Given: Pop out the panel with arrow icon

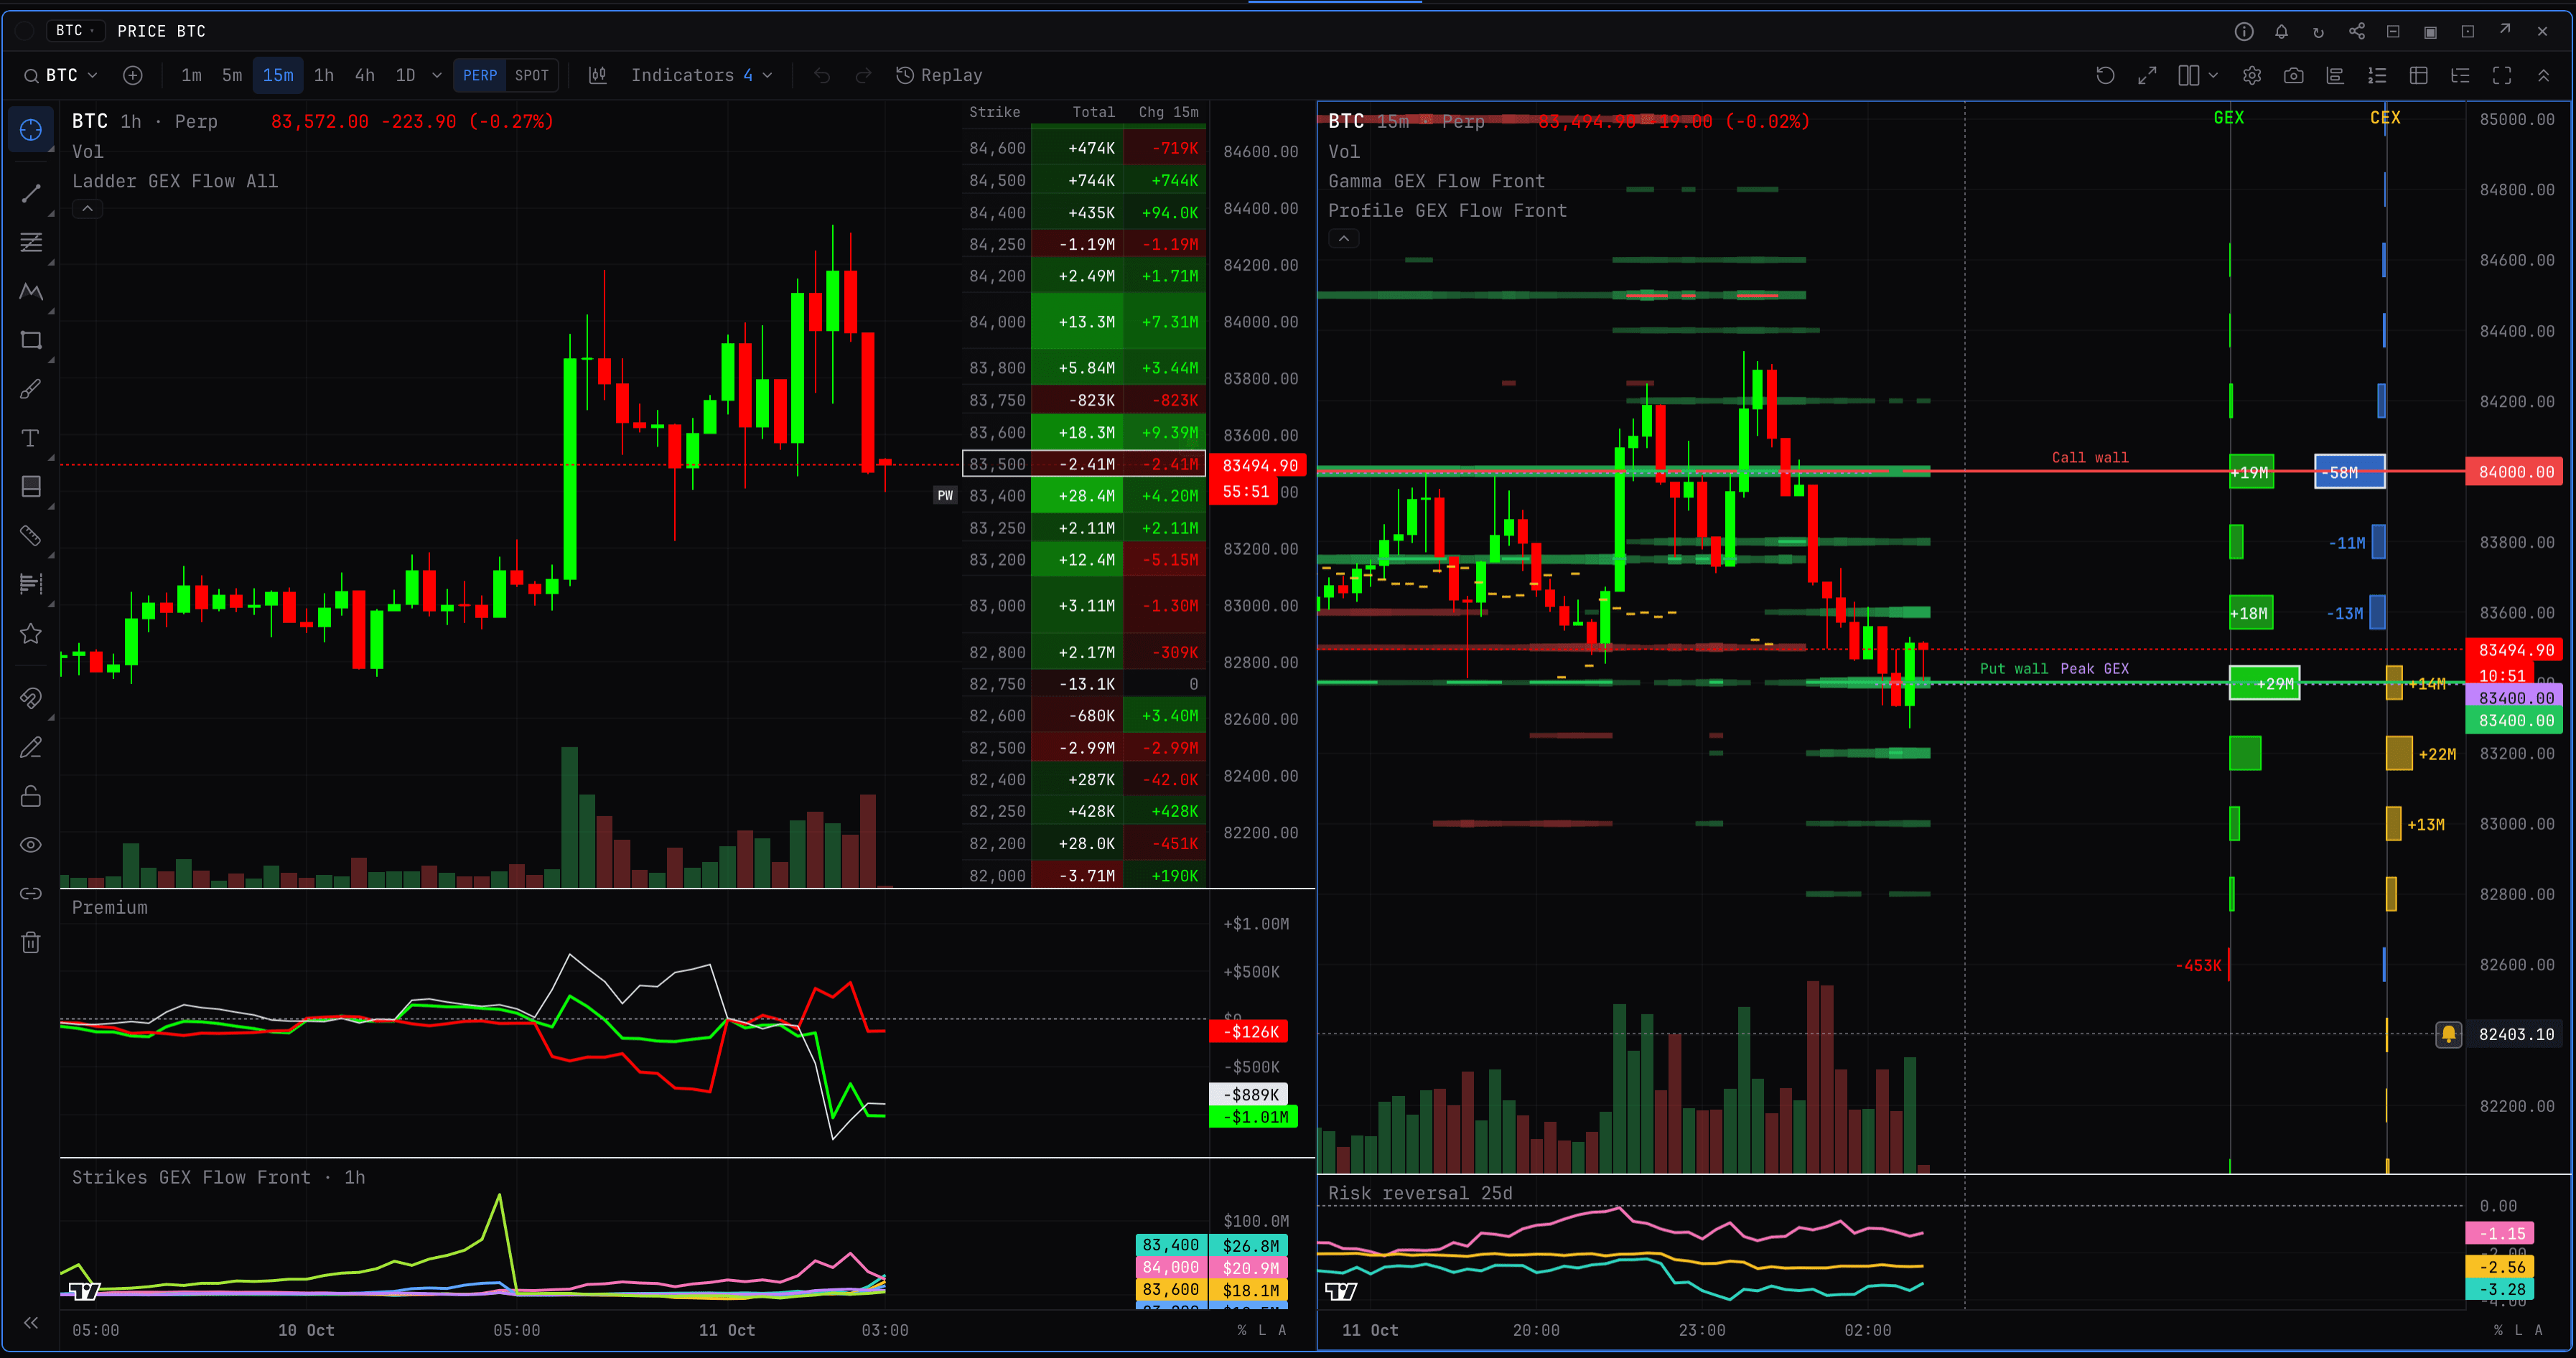Looking at the screenshot, I should [2505, 30].
